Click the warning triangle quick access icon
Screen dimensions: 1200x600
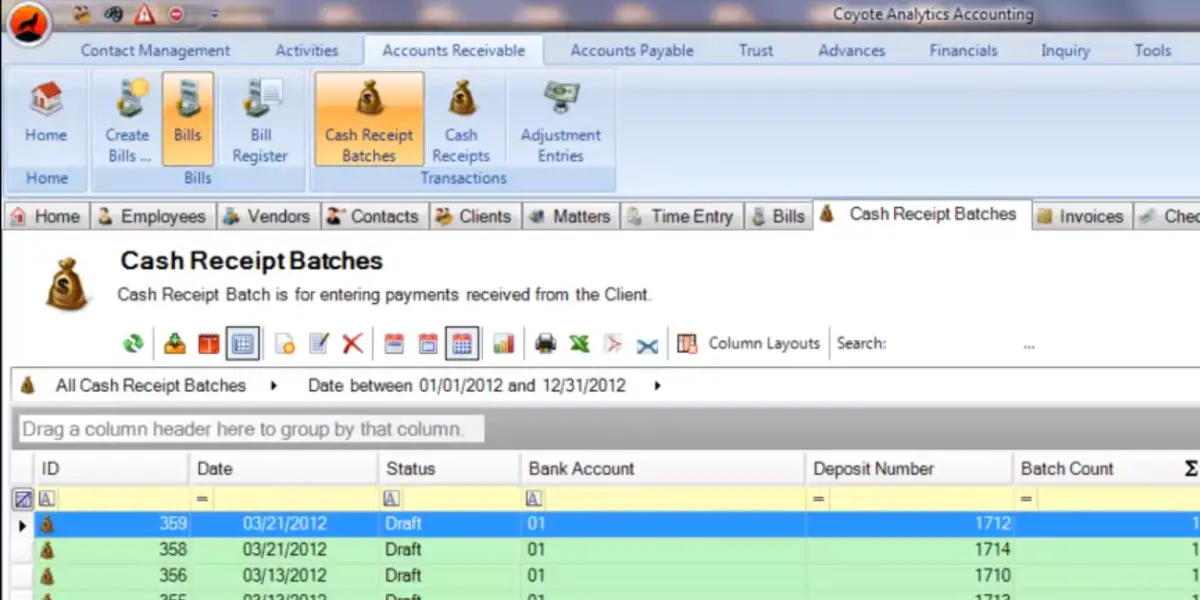point(145,14)
